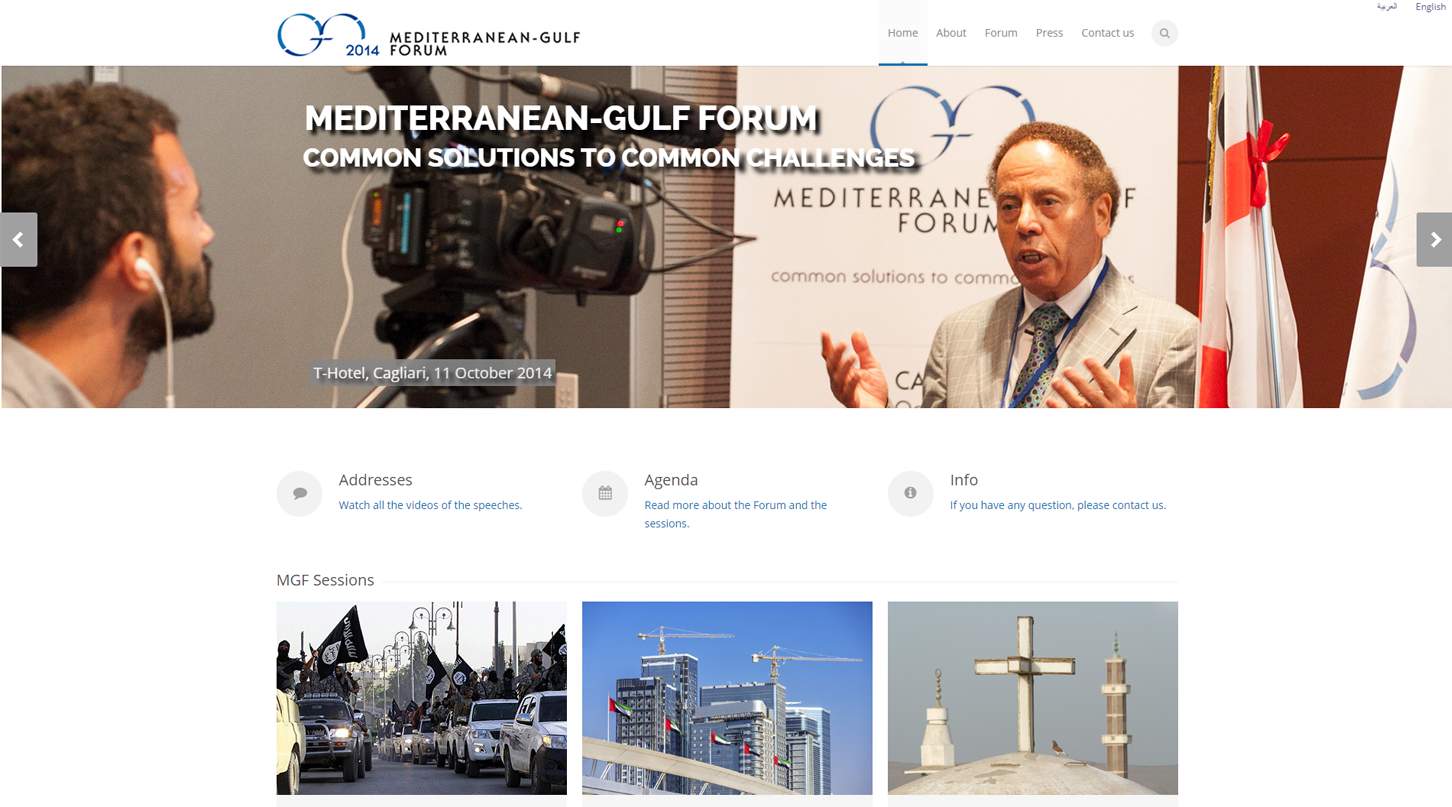Click the 'MGF Sessions' section heading

tap(325, 580)
